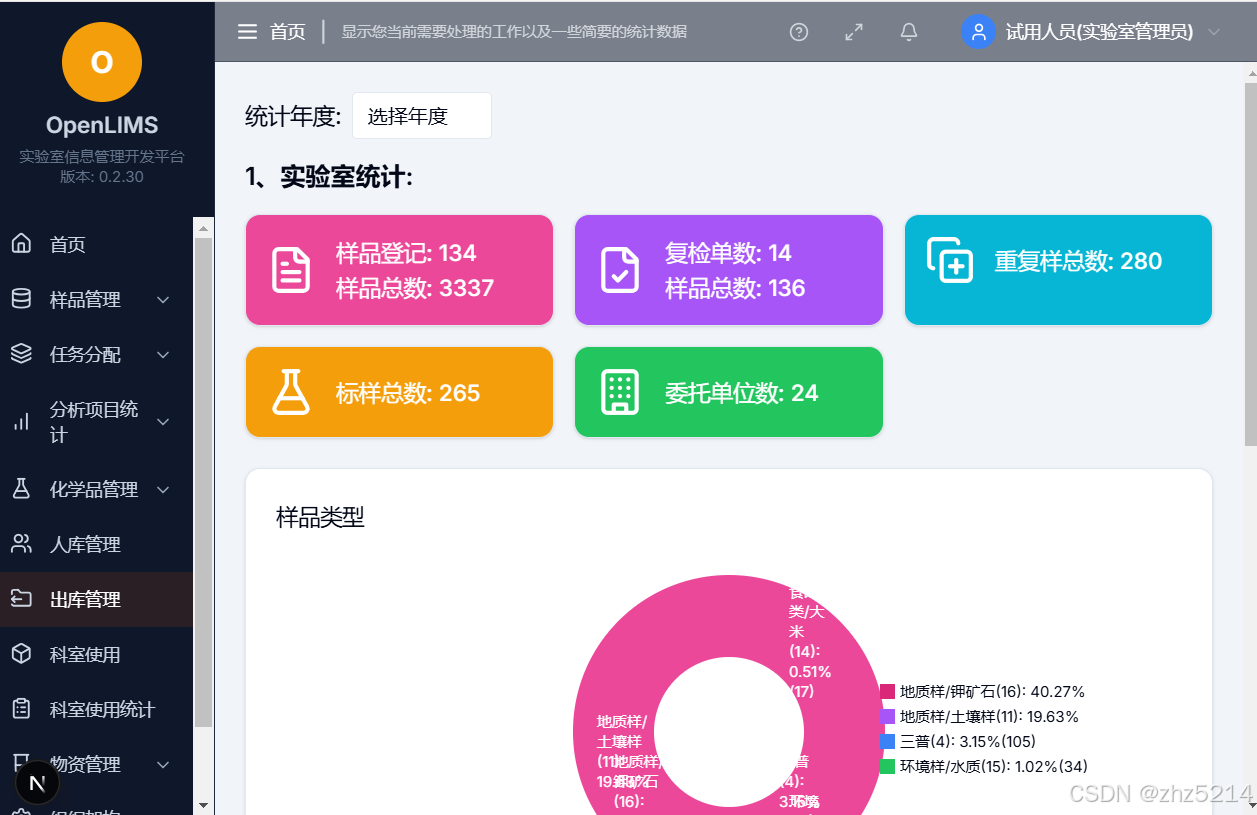Viewport: 1257px width, 815px height.
Task: Open the 重复样总数: 280 card
Action: [1058, 270]
